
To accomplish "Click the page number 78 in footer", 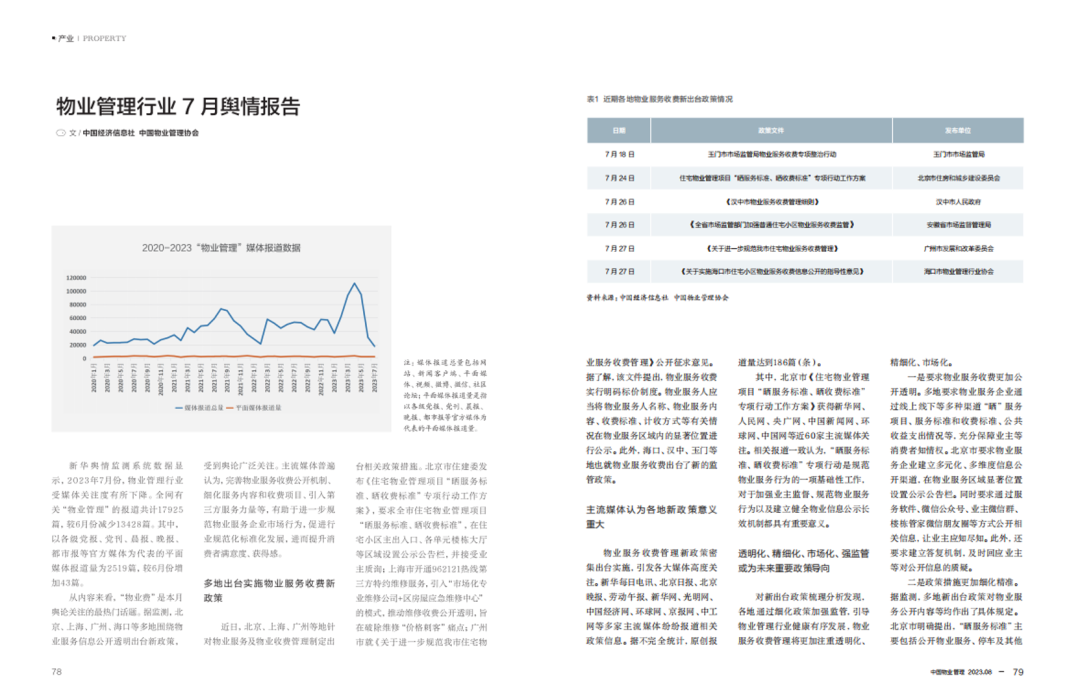I will click(57, 671).
